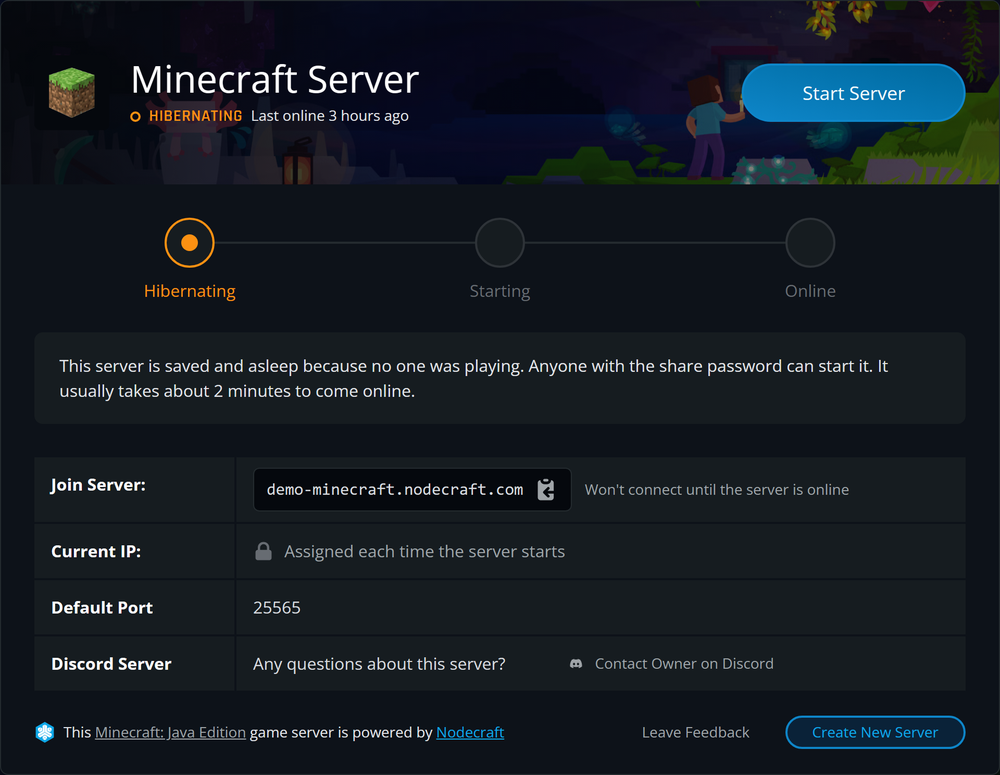Click the Start Server button
This screenshot has width=1000, height=775.
(853, 93)
